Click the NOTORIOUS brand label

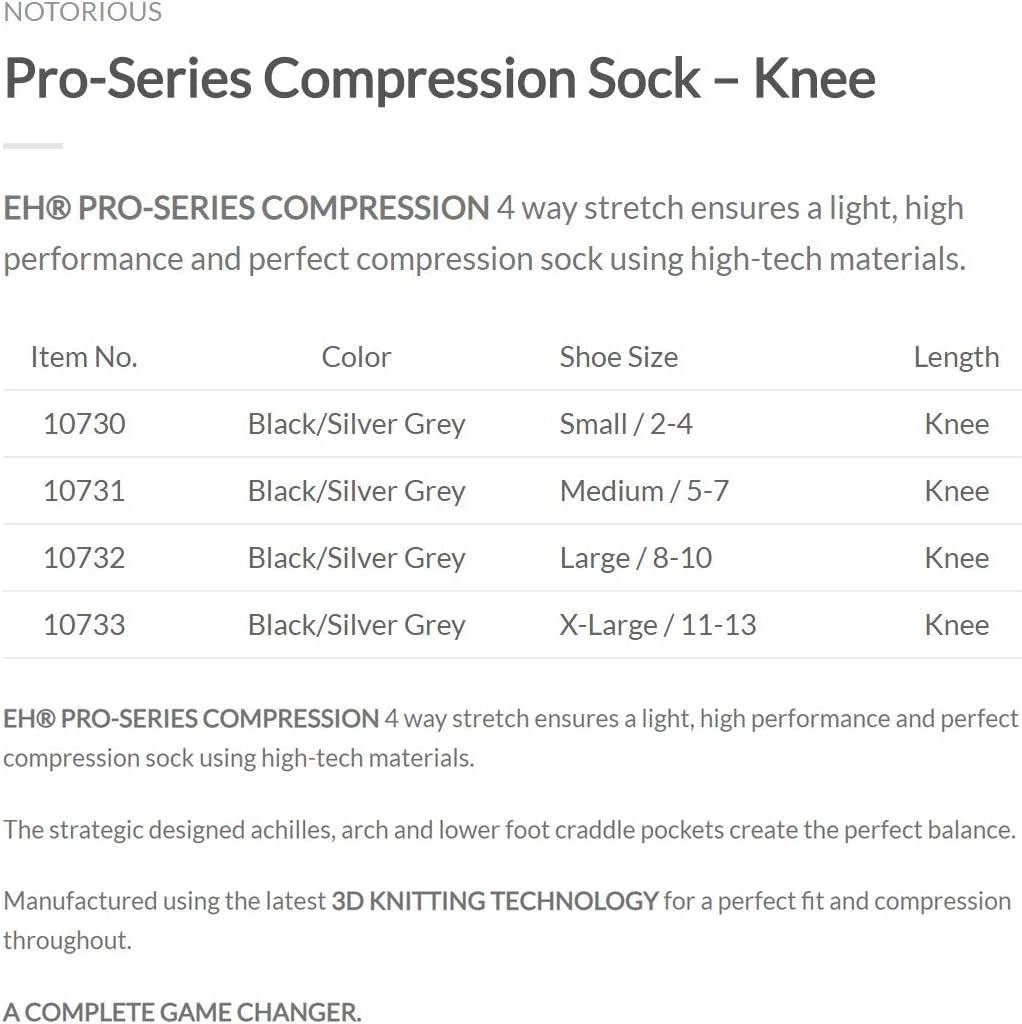(x=83, y=13)
